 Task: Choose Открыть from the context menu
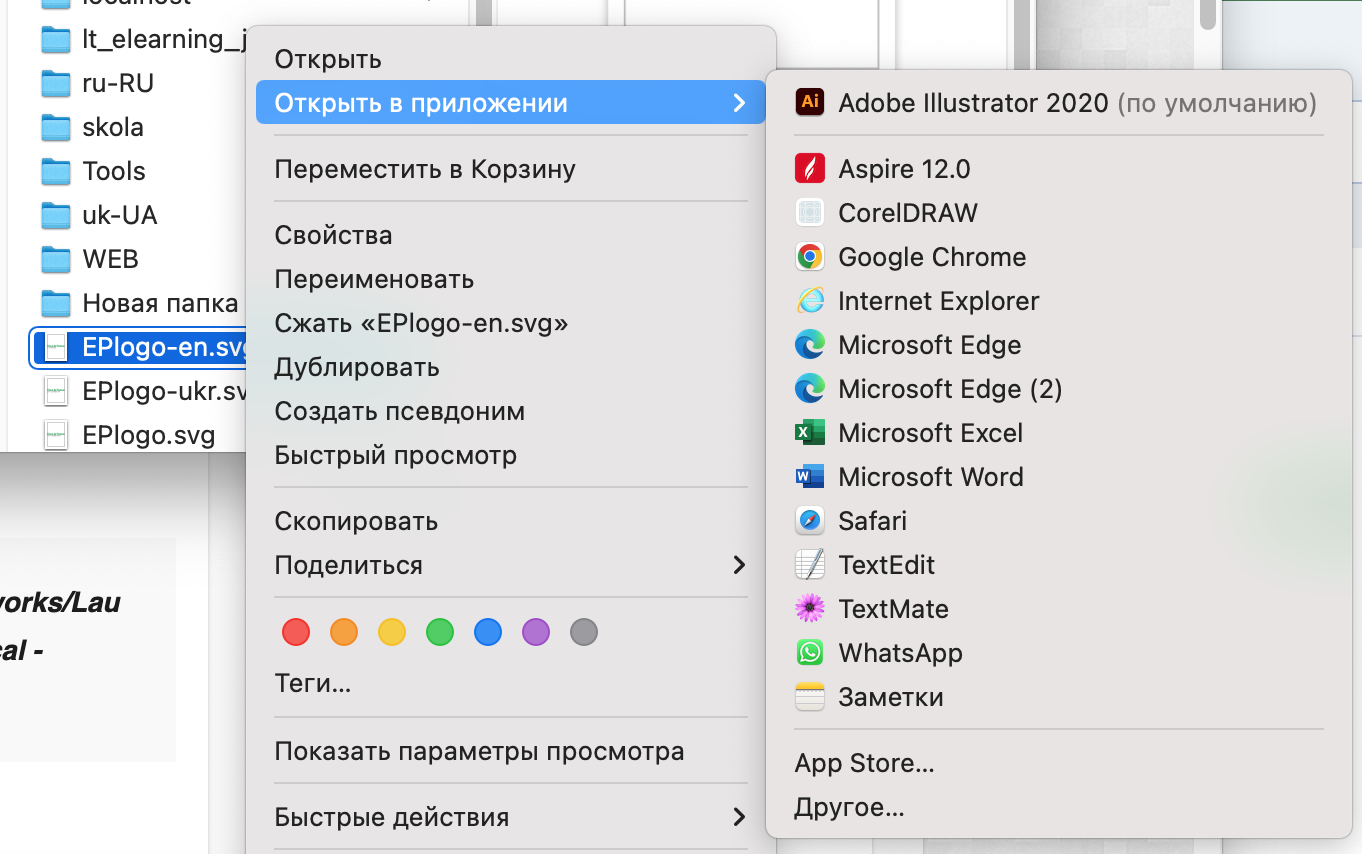pyautogui.click(x=511, y=59)
